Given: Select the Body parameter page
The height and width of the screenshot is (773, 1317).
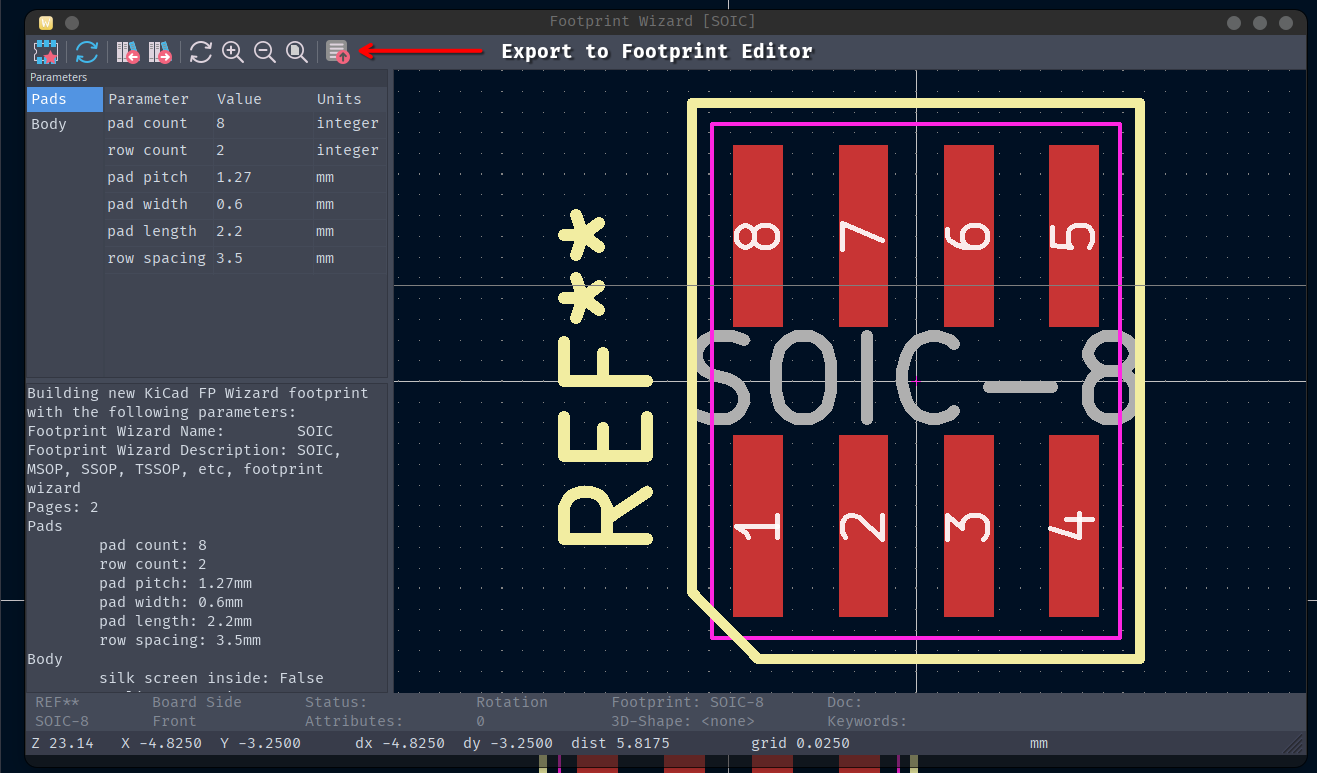Looking at the screenshot, I should (65, 124).
